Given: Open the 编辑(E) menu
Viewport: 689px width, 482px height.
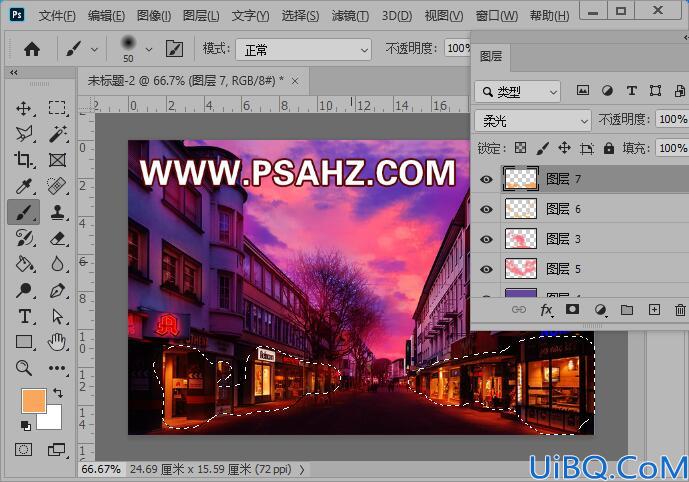Looking at the screenshot, I should [106, 16].
